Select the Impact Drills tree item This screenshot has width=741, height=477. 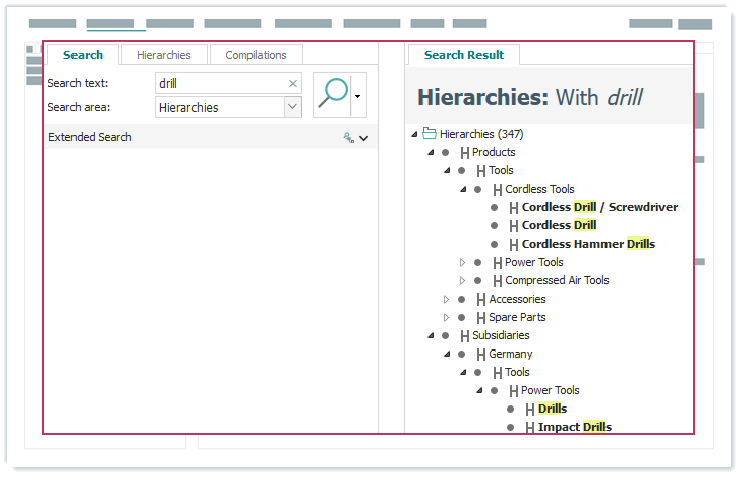[574, 427]
